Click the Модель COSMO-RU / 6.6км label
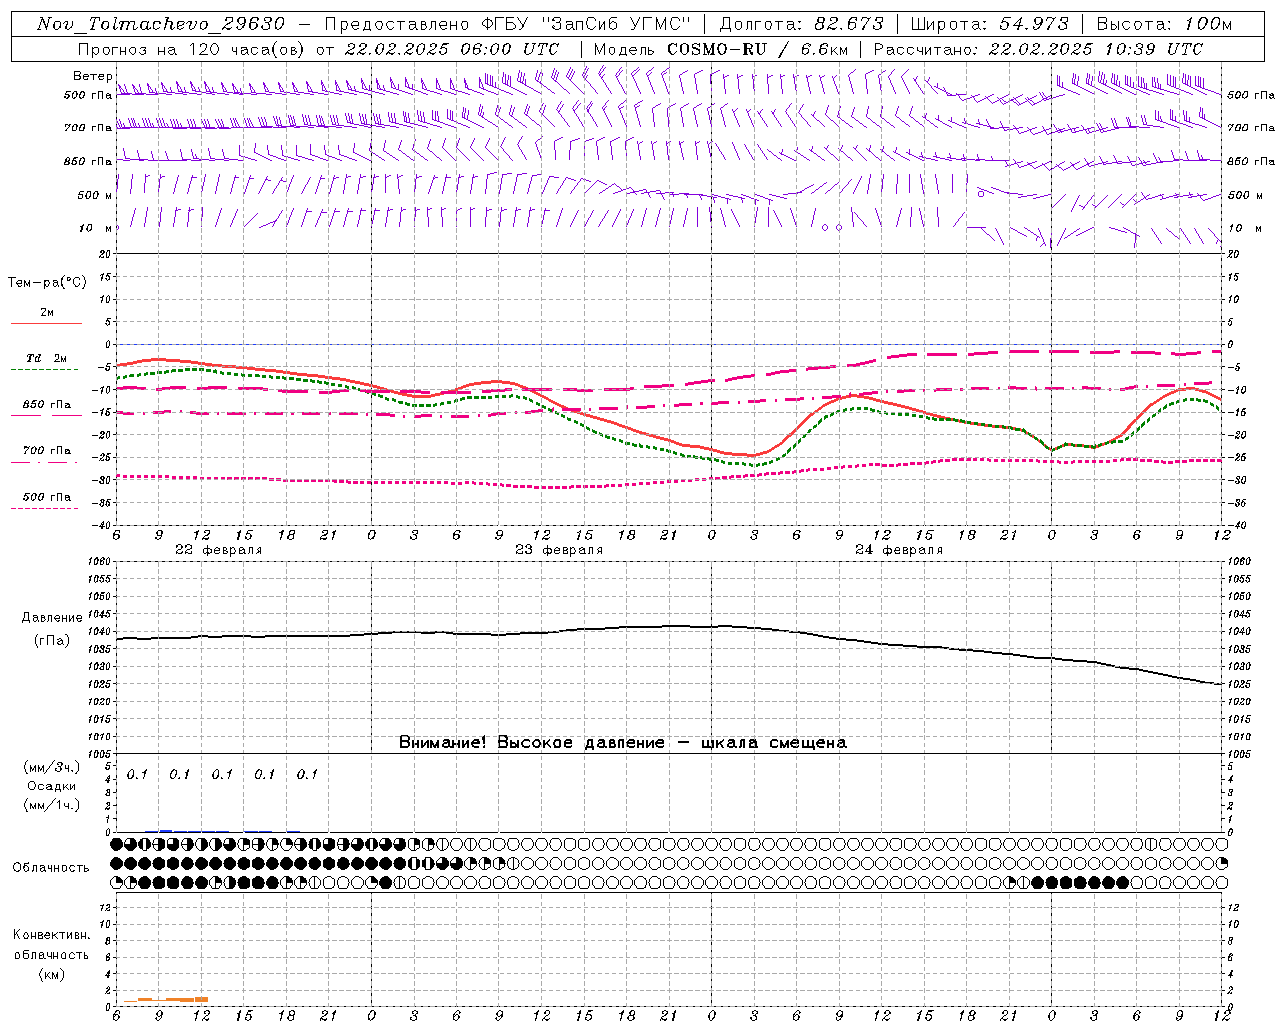 721,49
